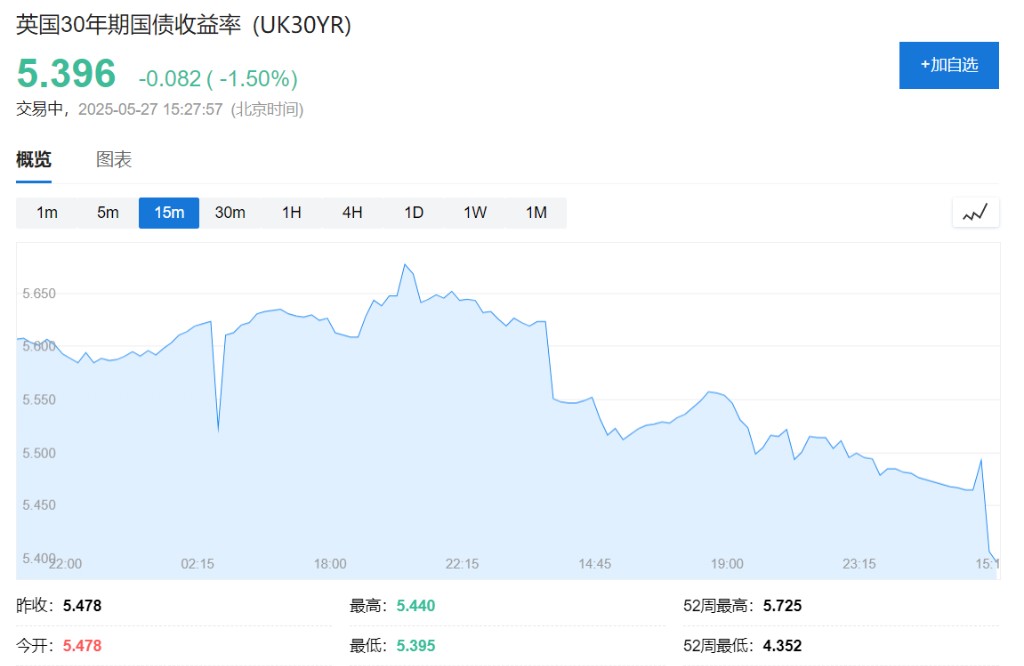Select the 5m interval
This screenshot has width=1024, height=666.
click(108, 212)
